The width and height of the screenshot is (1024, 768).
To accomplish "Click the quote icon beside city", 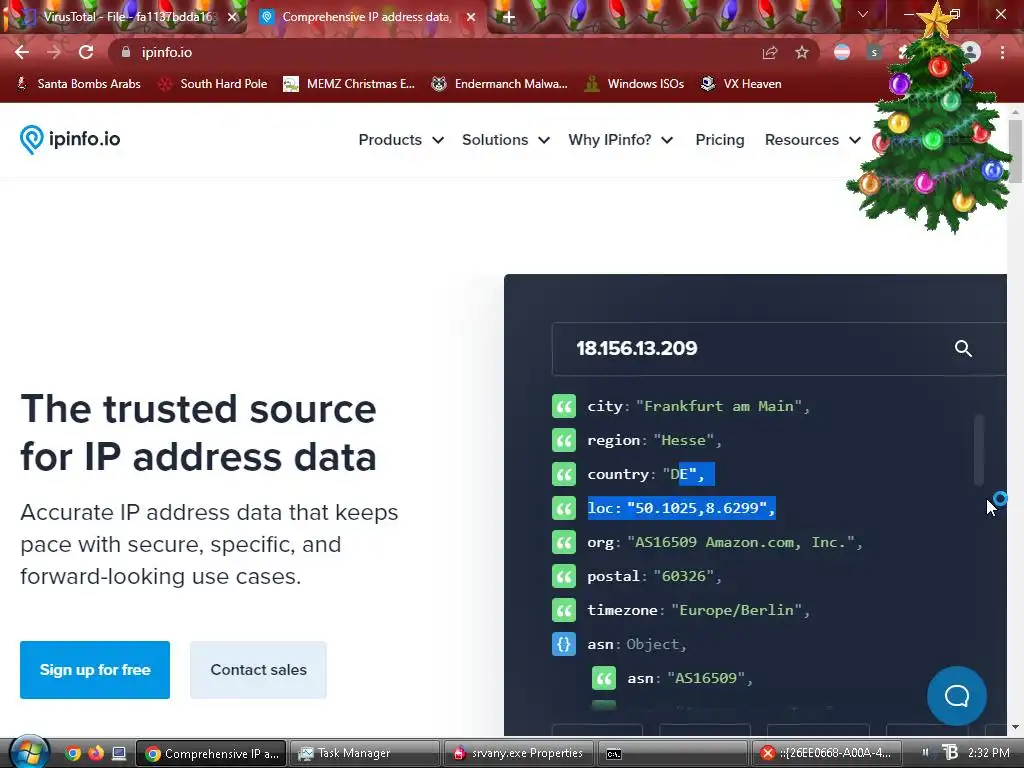I will coord(564,406).
